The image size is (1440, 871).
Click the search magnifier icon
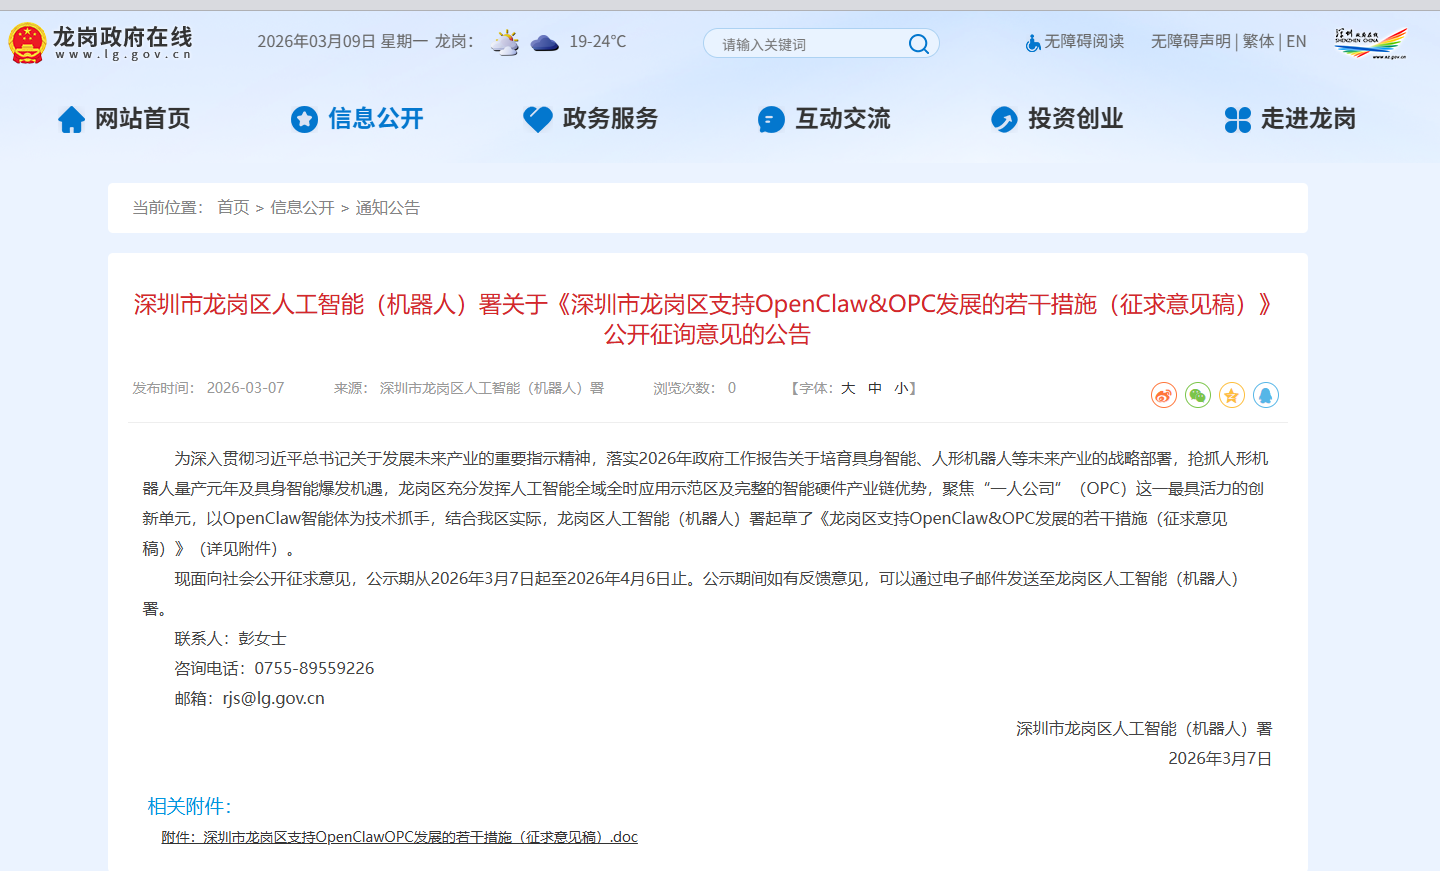tap(918, 44)
